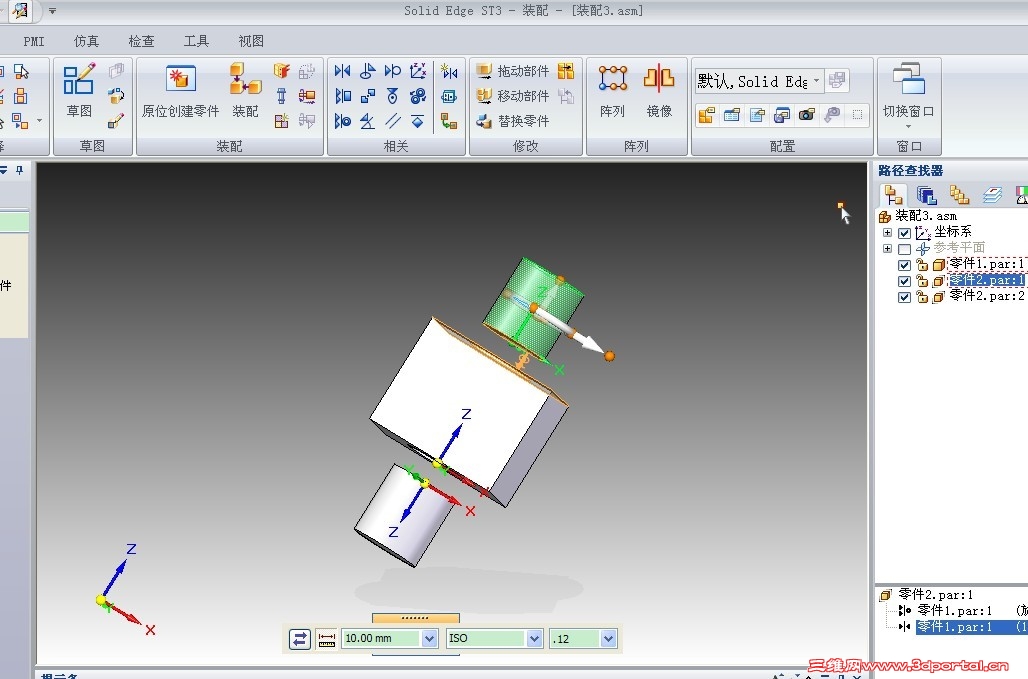Click the FlashFit icon in 相关 group
The image size is (1028, 679).
click(449, 71)
